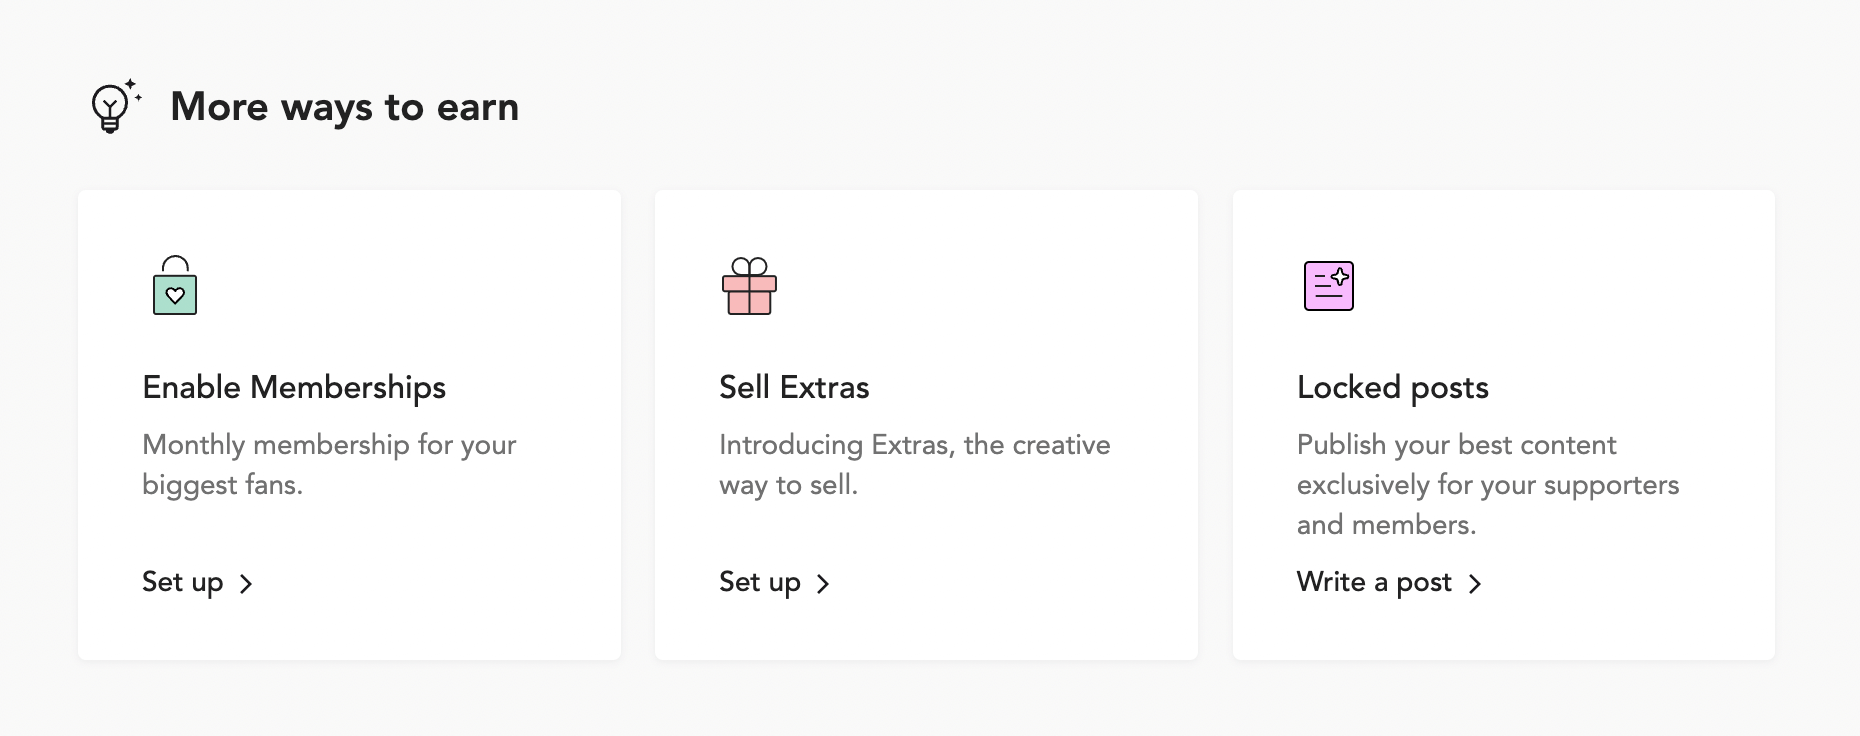Open Set up under Enable Memberships
The image size is (1860, 736).
pos(183,582)
